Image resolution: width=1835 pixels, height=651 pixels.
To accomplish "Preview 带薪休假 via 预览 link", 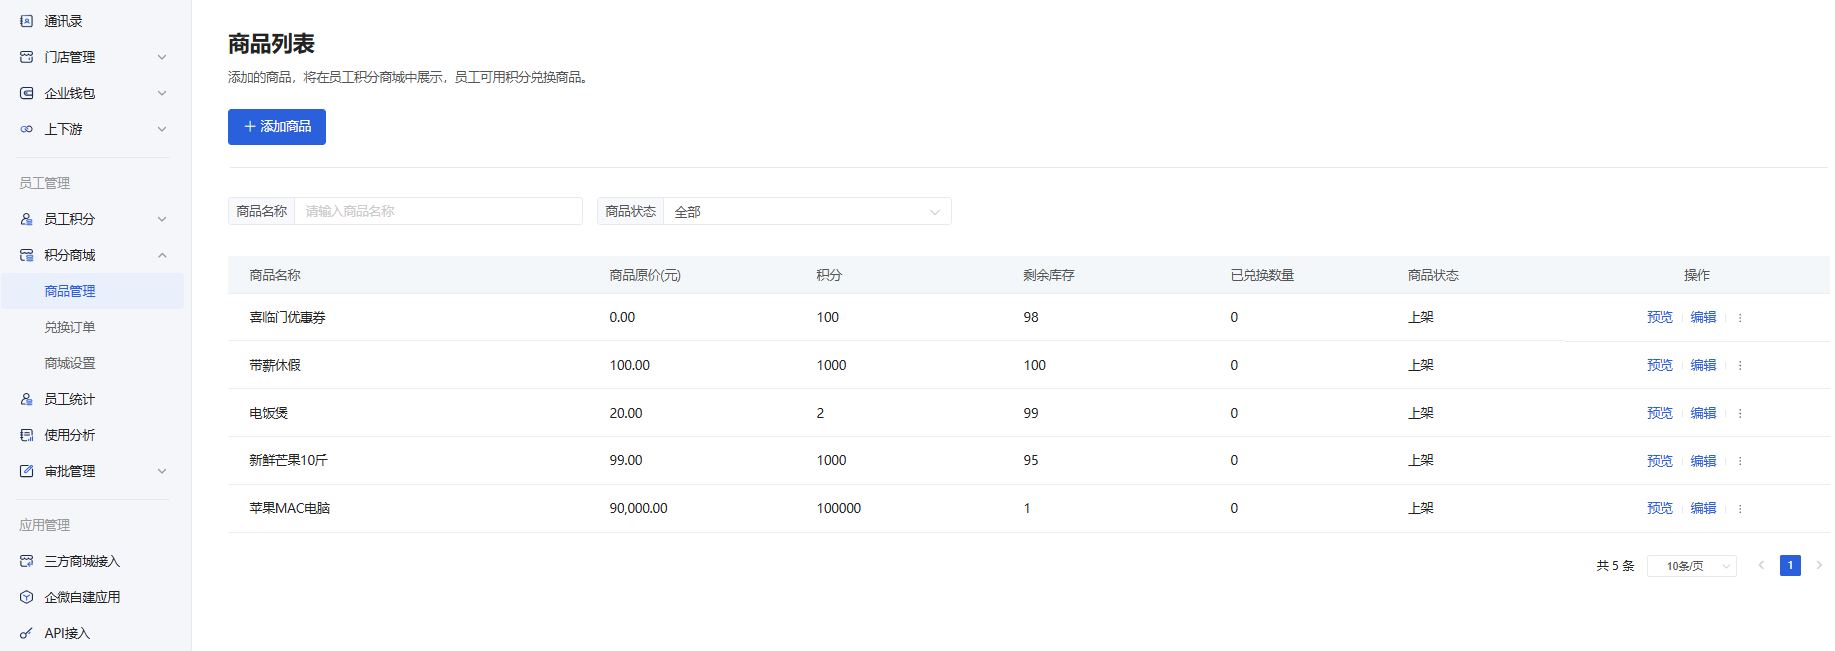I will [x=1660, y=365].
